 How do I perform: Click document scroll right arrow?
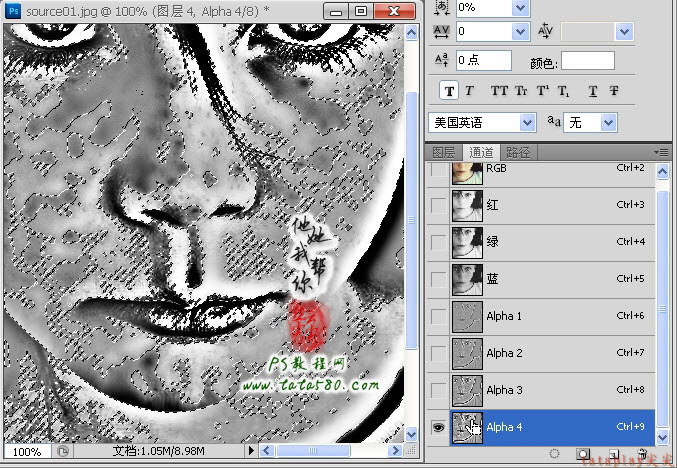coord(395,451)
